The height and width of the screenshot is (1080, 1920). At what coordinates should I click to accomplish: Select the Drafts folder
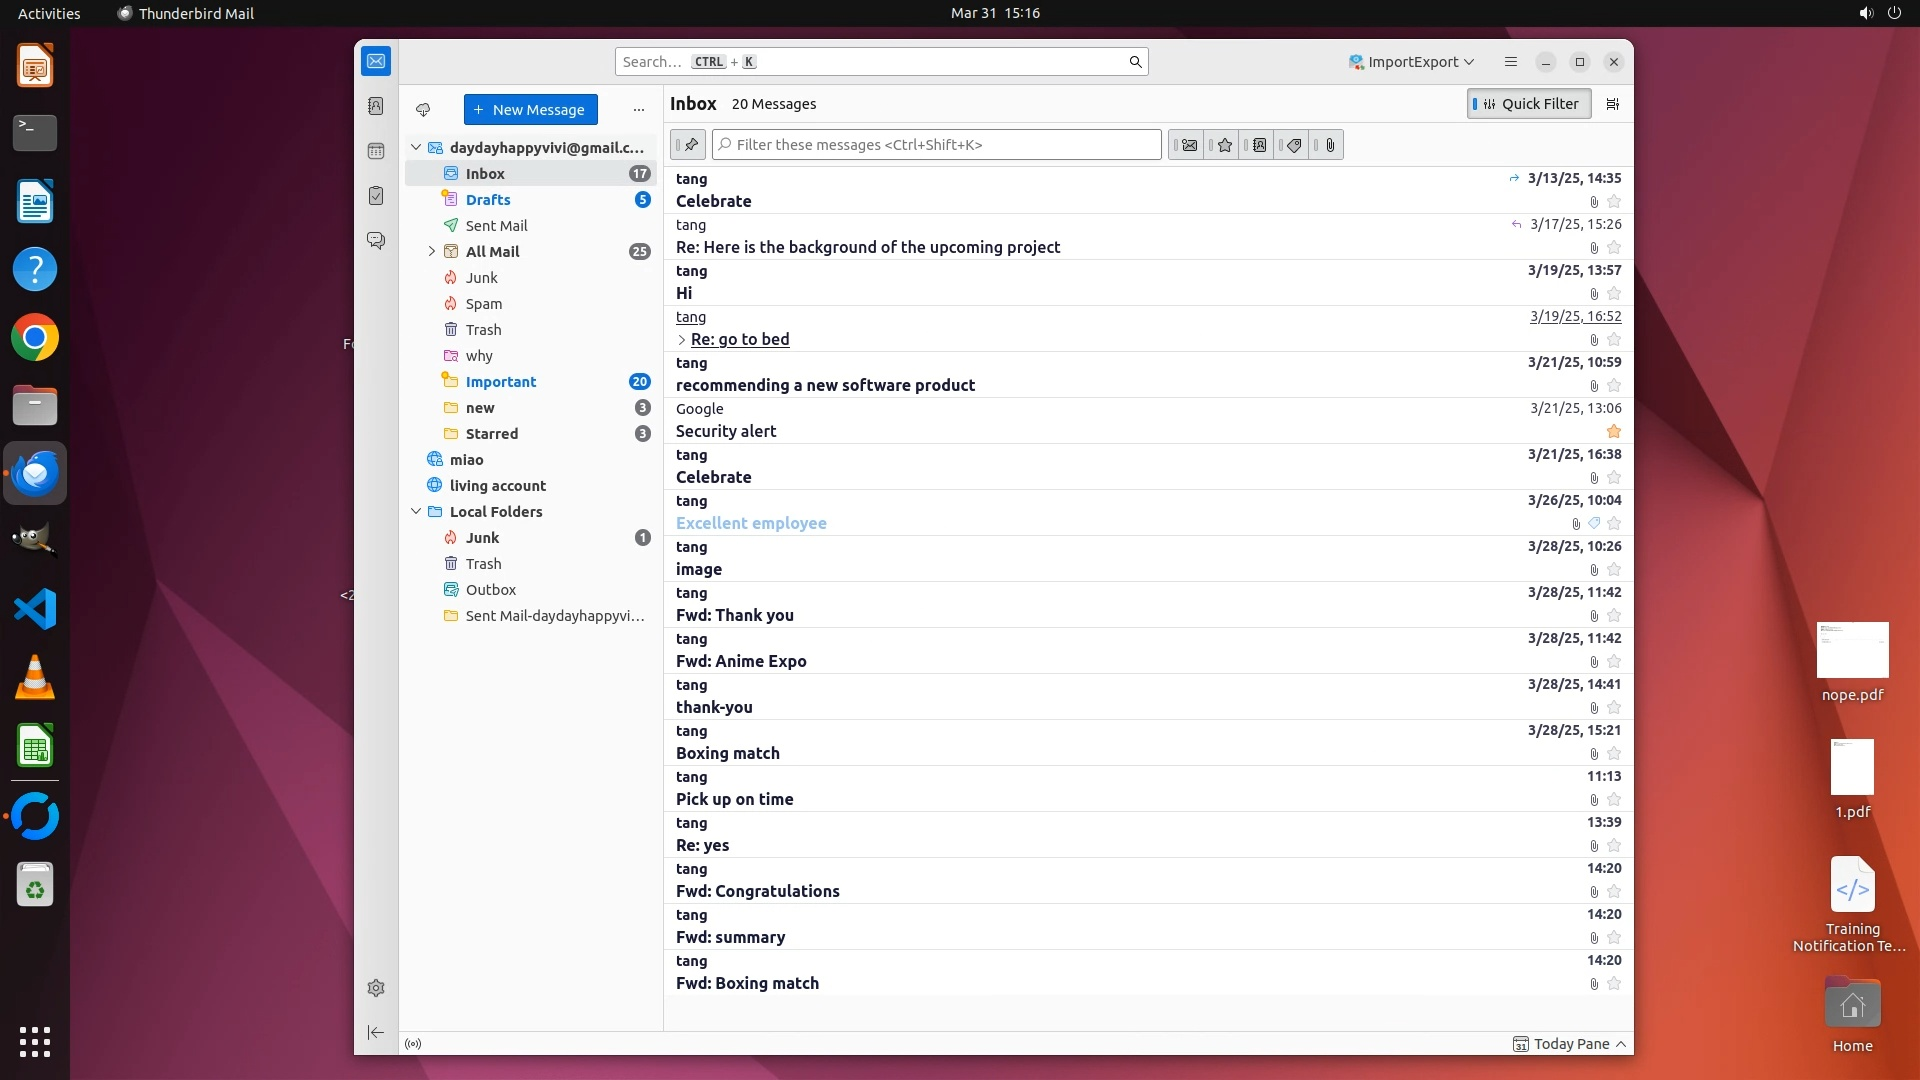pos(488,200)
